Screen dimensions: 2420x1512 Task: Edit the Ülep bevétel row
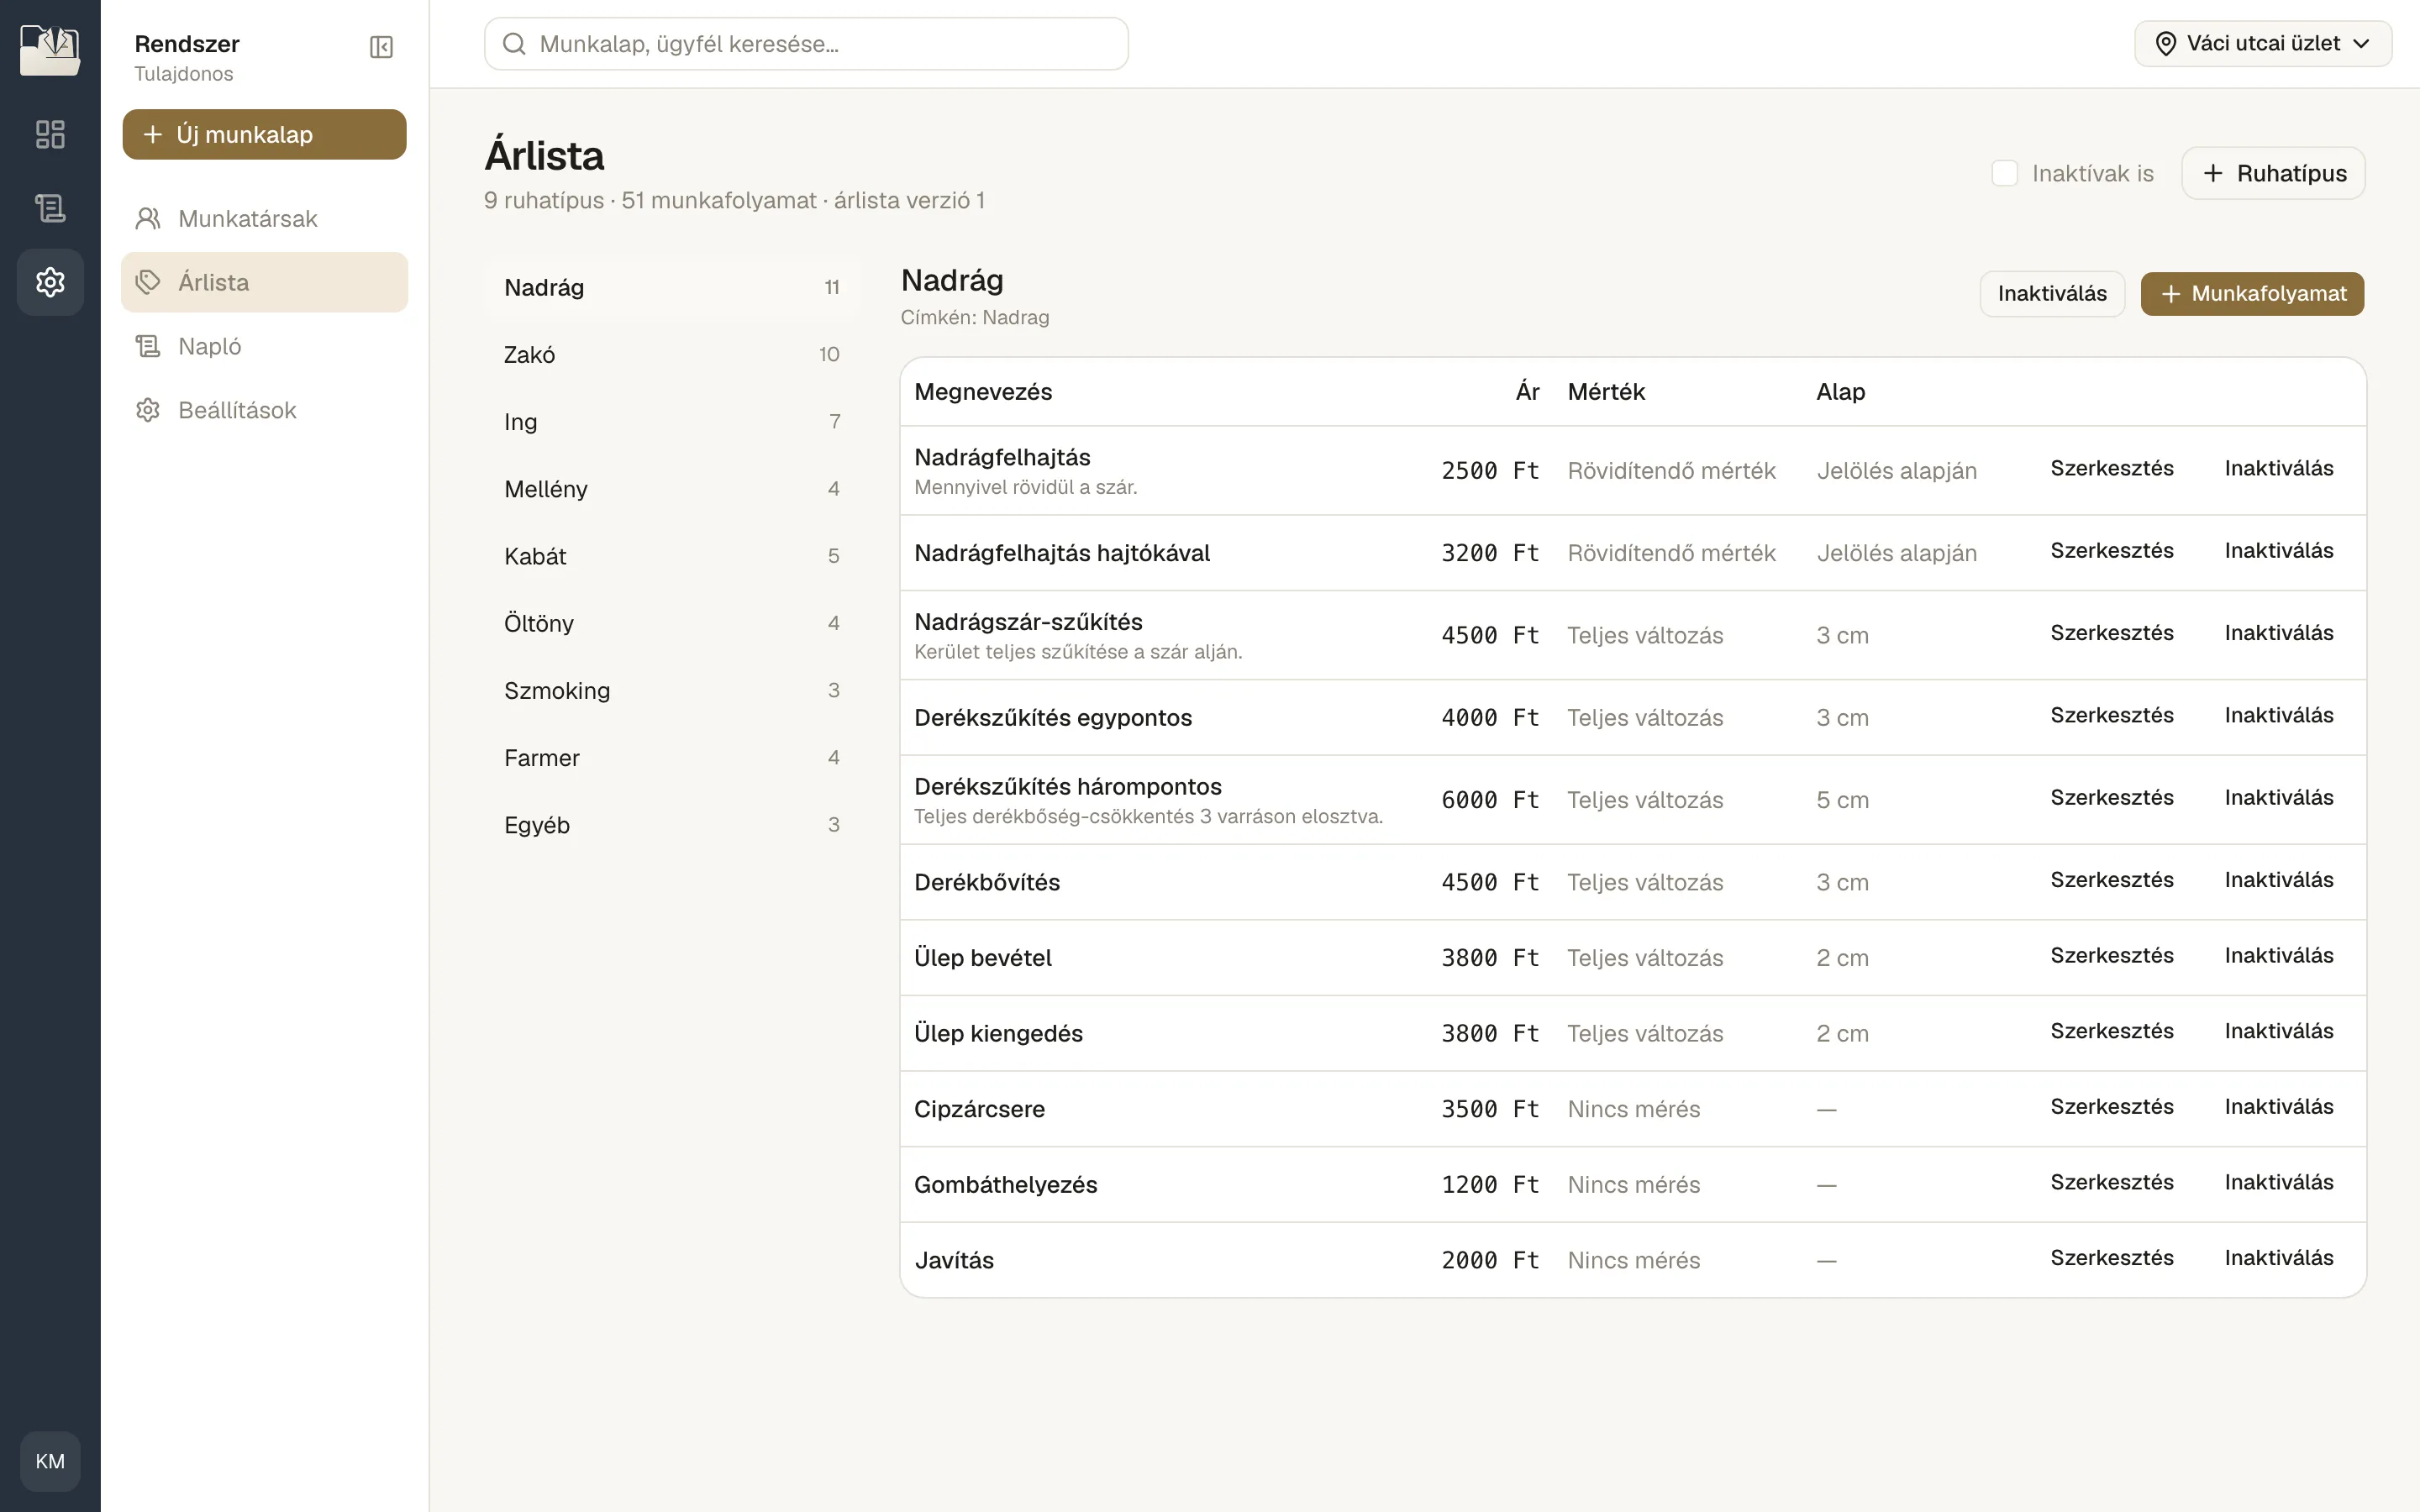click(x=2111, y=956)
